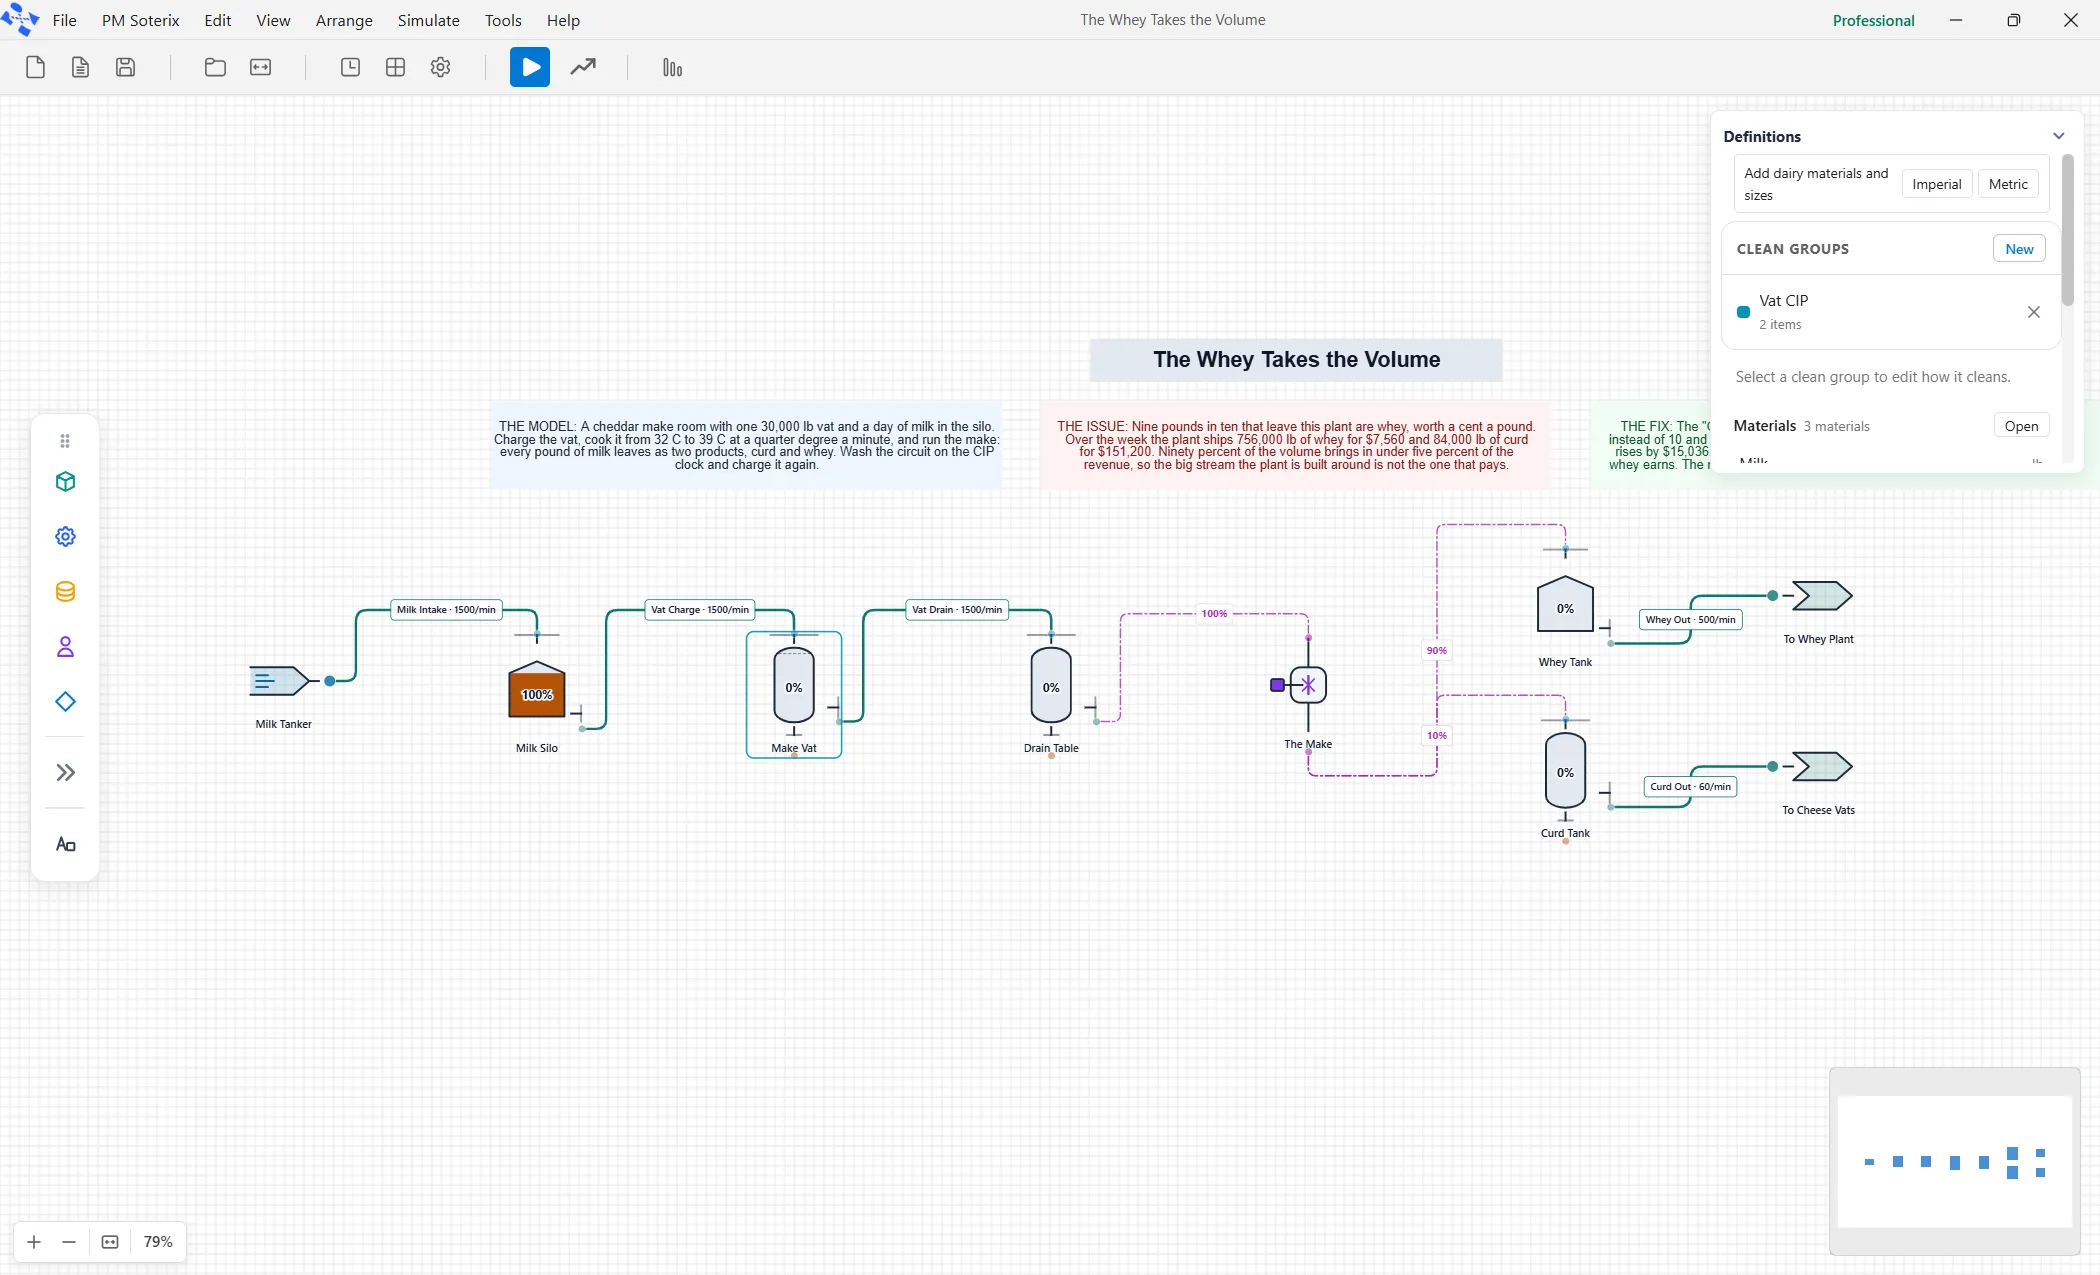The image size is (2100, 1275).
Task: Select the yellow database materials icon
Action: (x=65, y=592)
